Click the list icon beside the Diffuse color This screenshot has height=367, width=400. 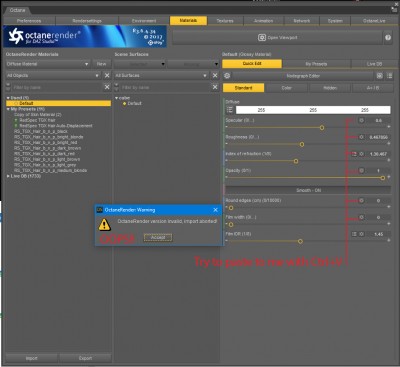230,110
